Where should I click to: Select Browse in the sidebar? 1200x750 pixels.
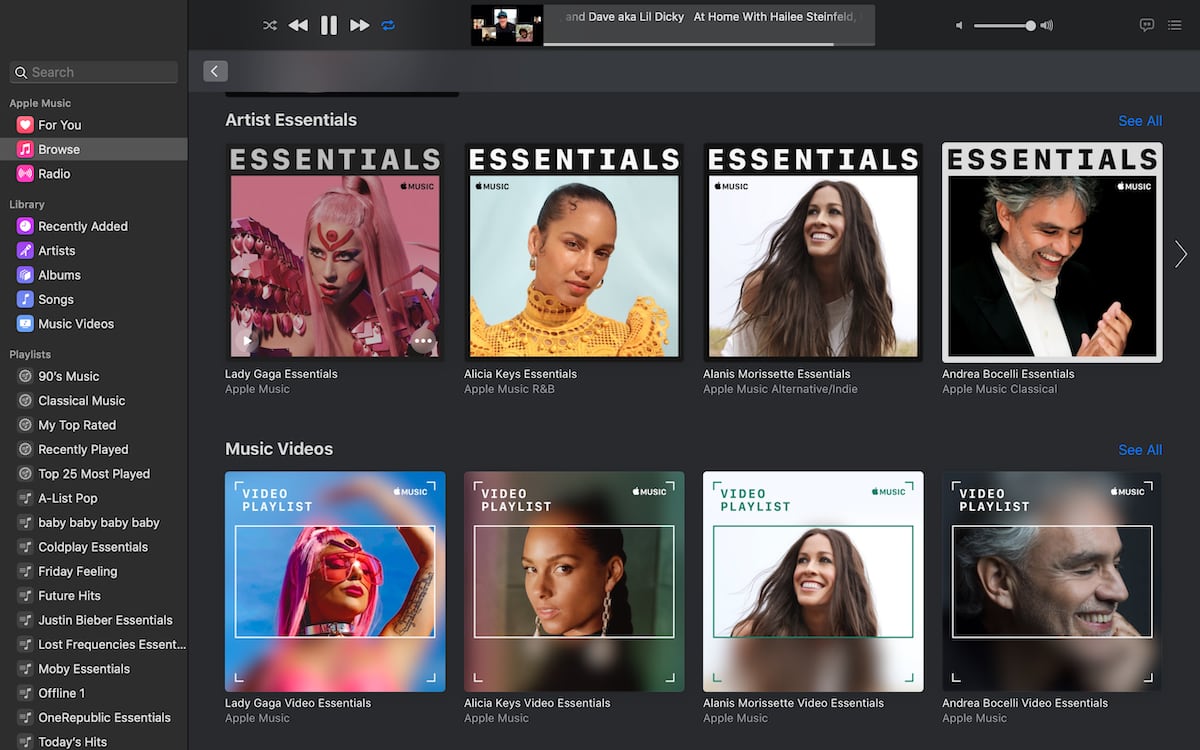click(x=59, y=149)
